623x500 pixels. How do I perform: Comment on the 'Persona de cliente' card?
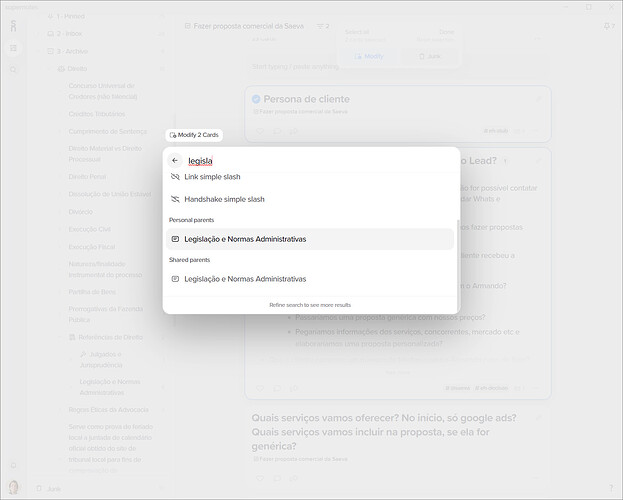point(277,131)
